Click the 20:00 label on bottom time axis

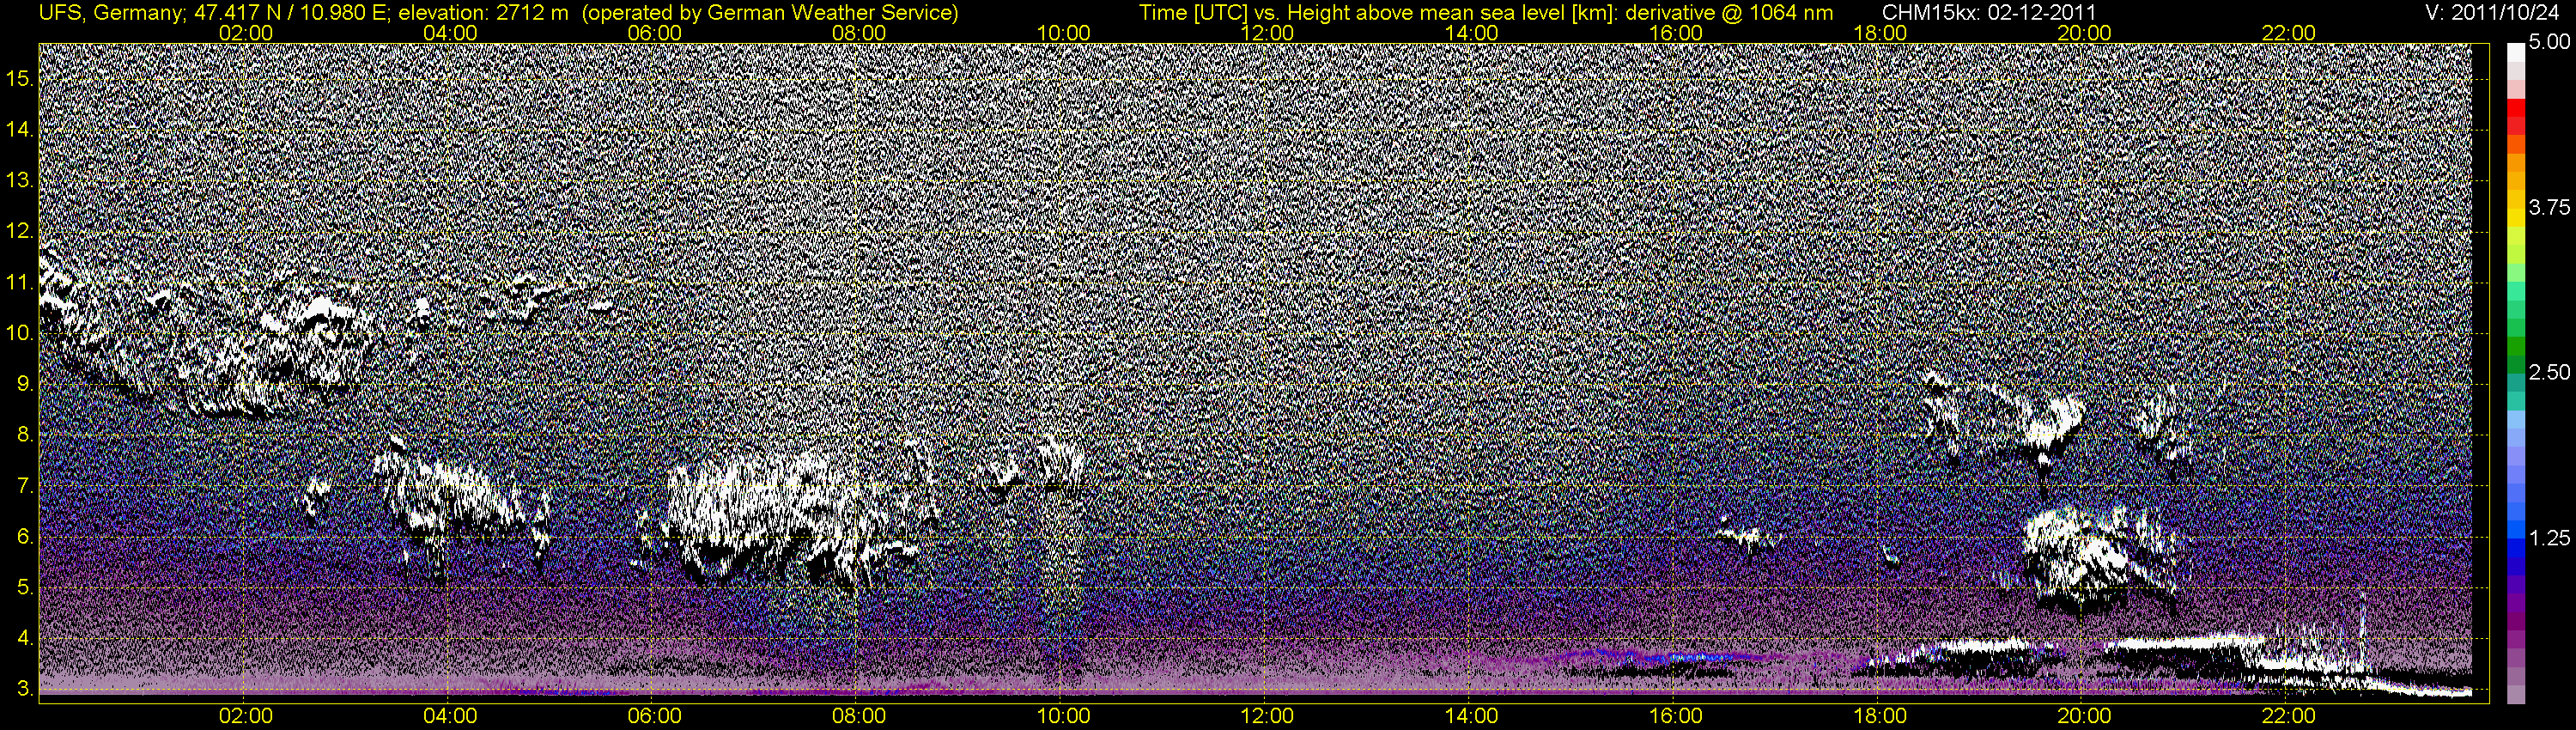2084,716
